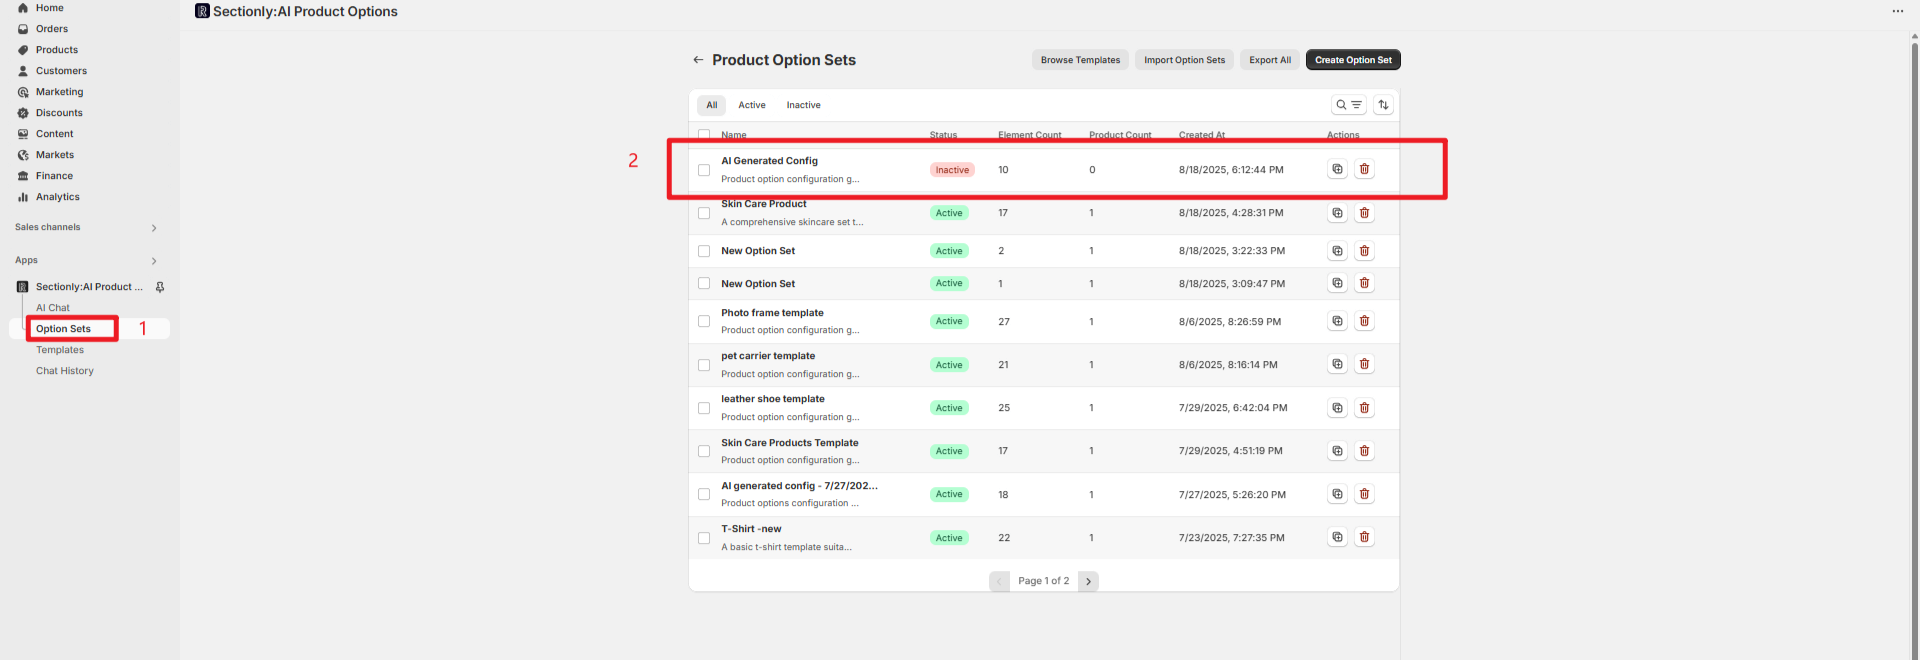This screenshot has width=1920, height=660.
Task: Click the search and filter icon
Action: [x=1348, y=105]
